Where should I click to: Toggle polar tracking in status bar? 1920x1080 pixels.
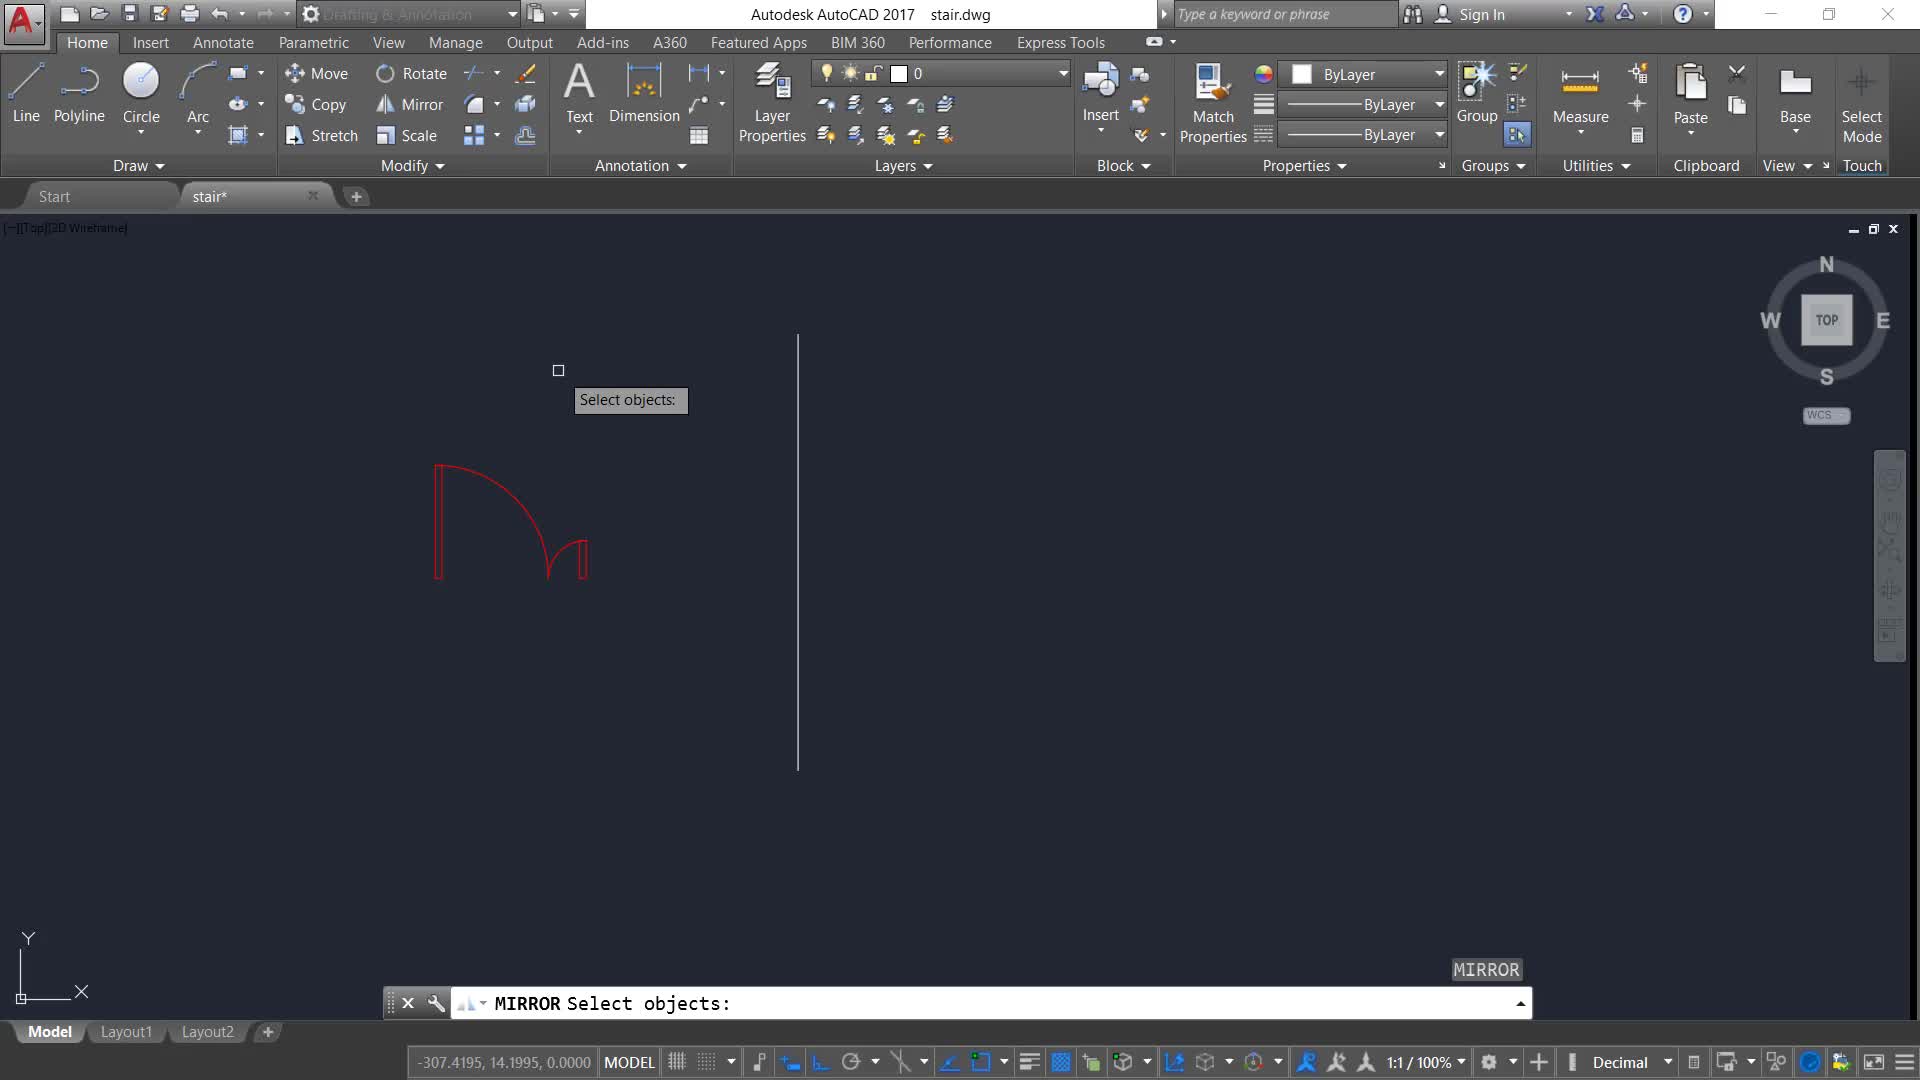(851, 1062)
